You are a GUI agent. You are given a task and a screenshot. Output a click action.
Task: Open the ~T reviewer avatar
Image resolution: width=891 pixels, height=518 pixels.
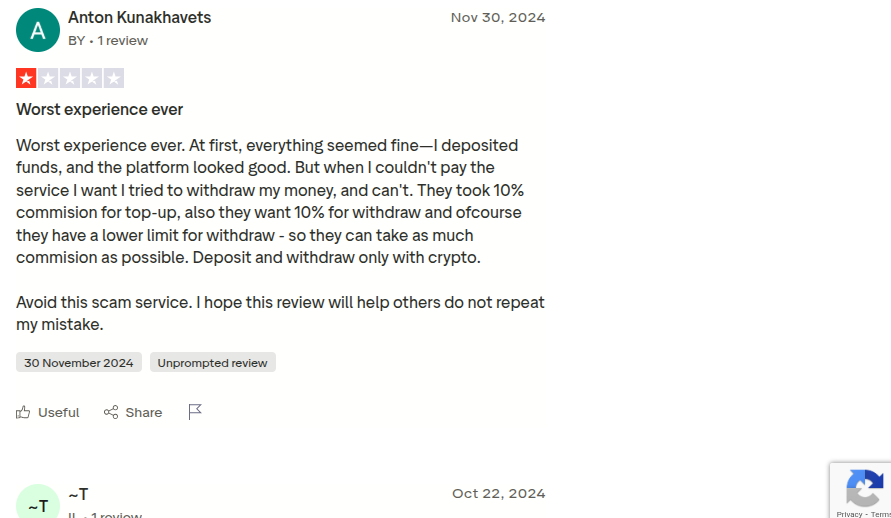coord(38,503)
